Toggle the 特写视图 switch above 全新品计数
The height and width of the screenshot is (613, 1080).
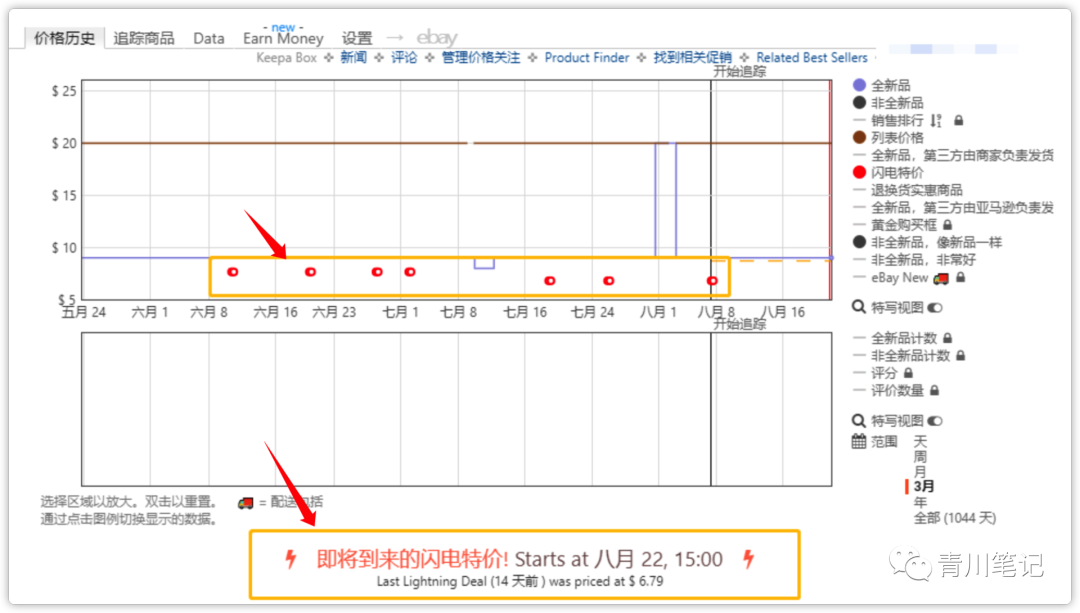[x=935, y=308]
